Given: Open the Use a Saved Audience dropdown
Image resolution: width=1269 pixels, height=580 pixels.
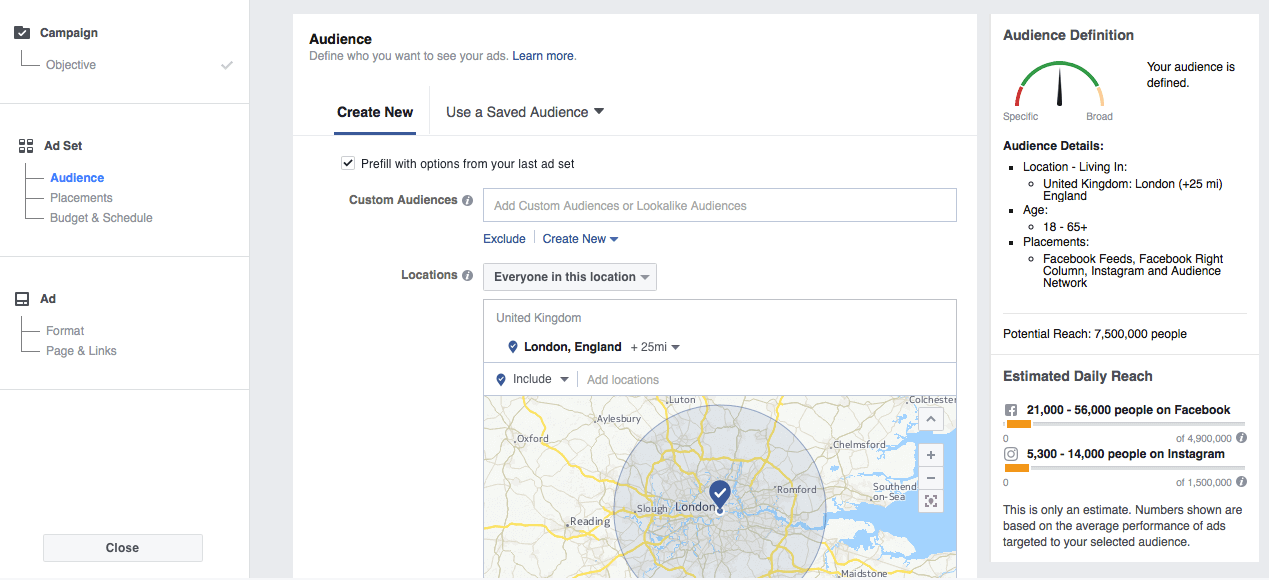Looking at the screenshot, I should coord(525,112).
